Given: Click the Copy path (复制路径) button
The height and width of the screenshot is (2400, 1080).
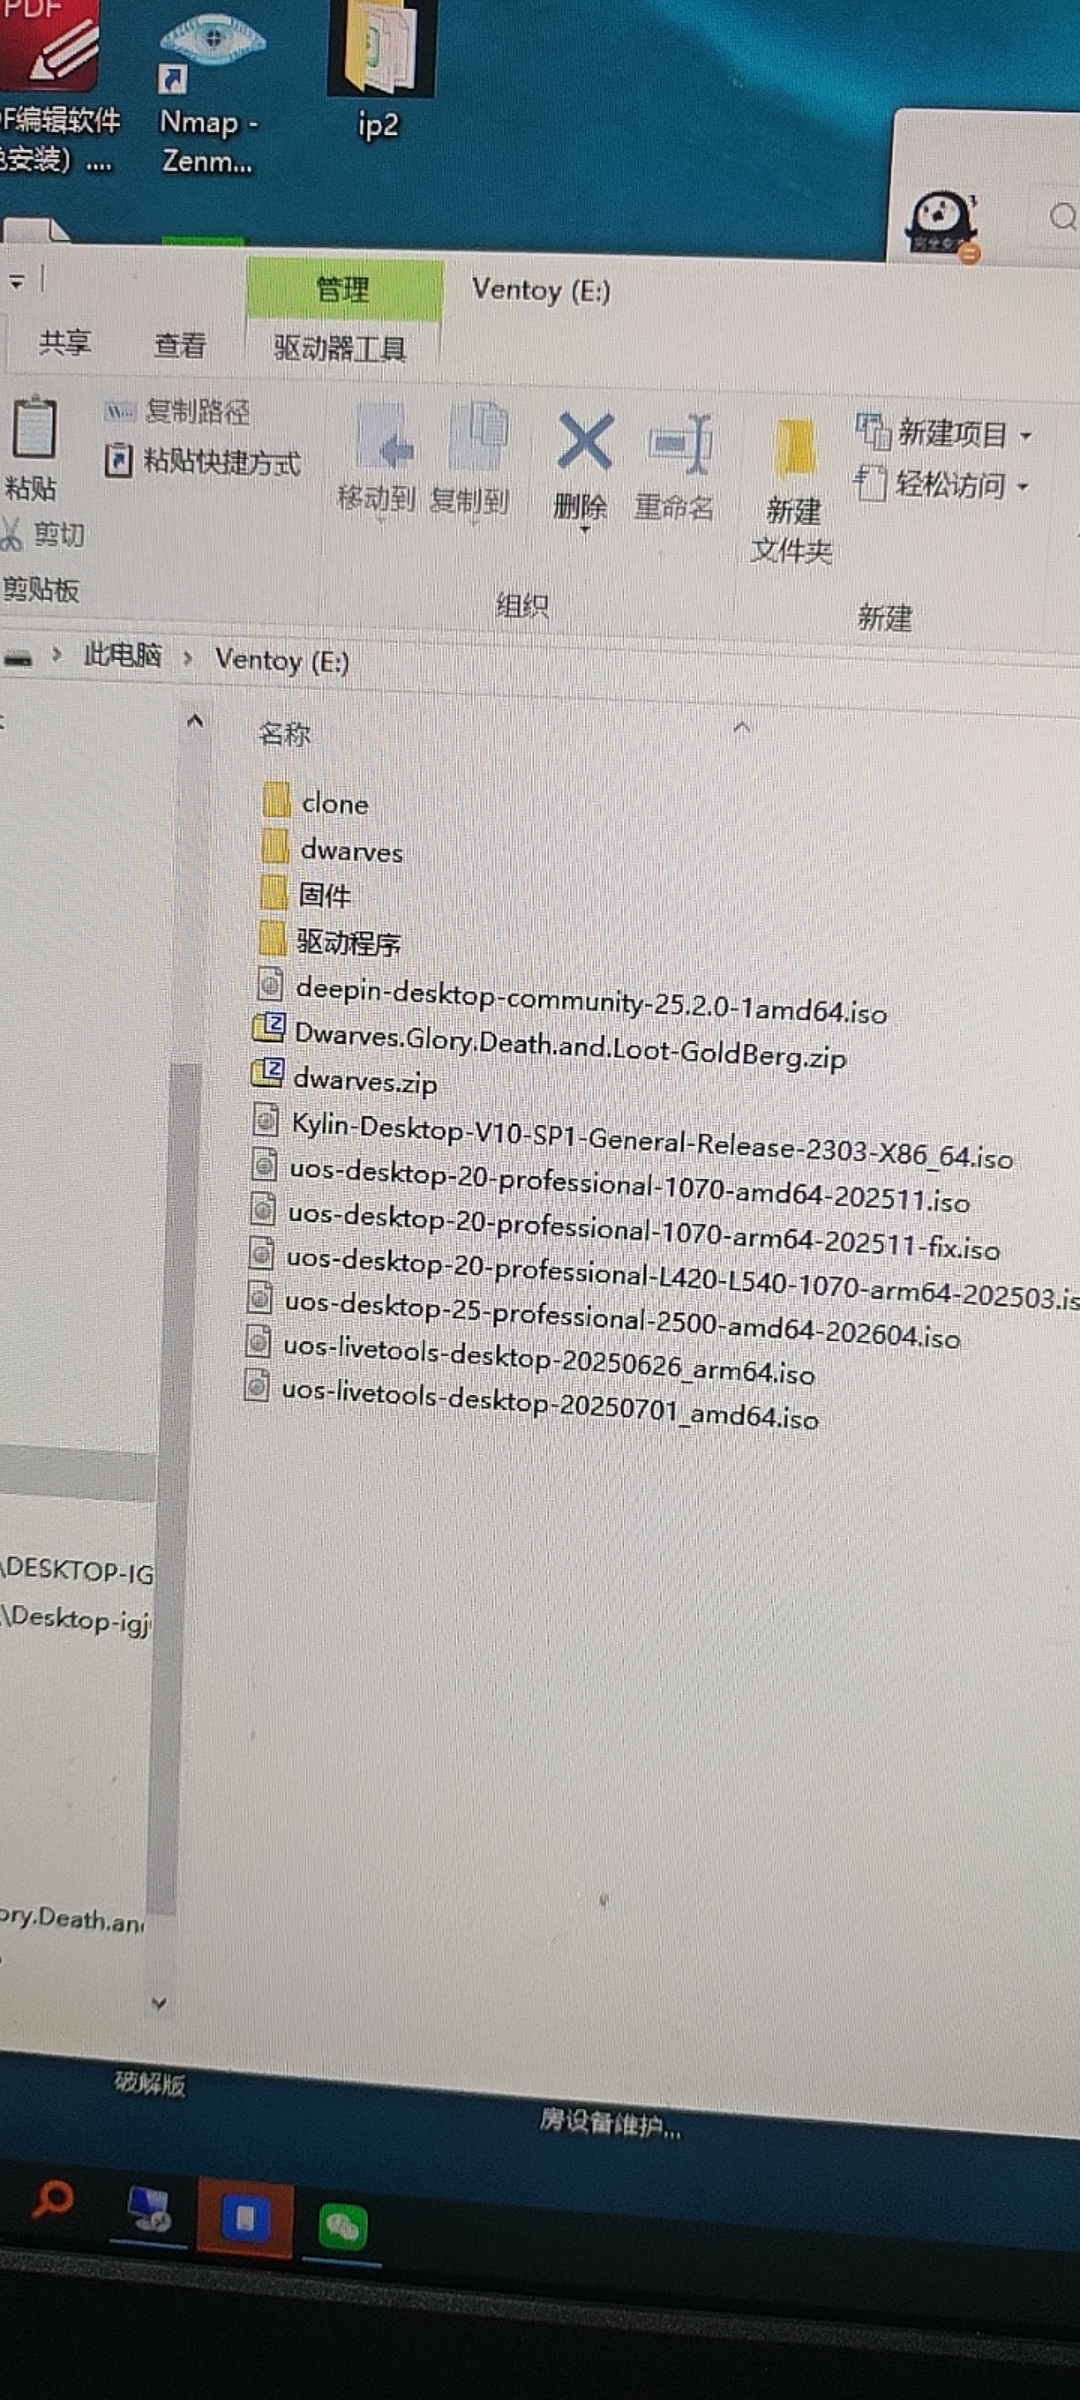Looking at the screenshot, I should (177, 411).
